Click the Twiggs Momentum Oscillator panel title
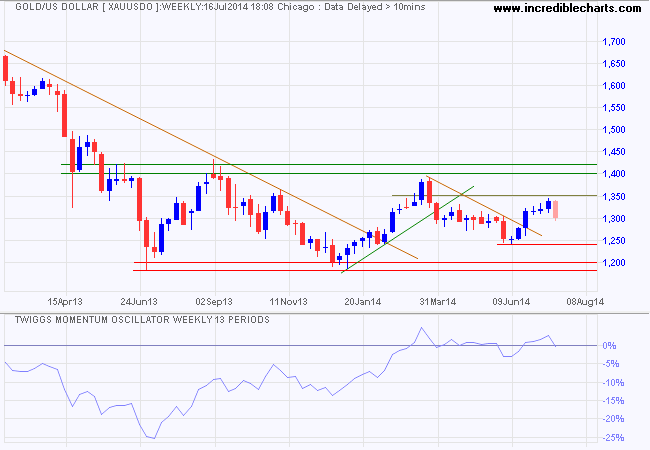This screenshot has width=650, height=450. [x=142, y=320]
